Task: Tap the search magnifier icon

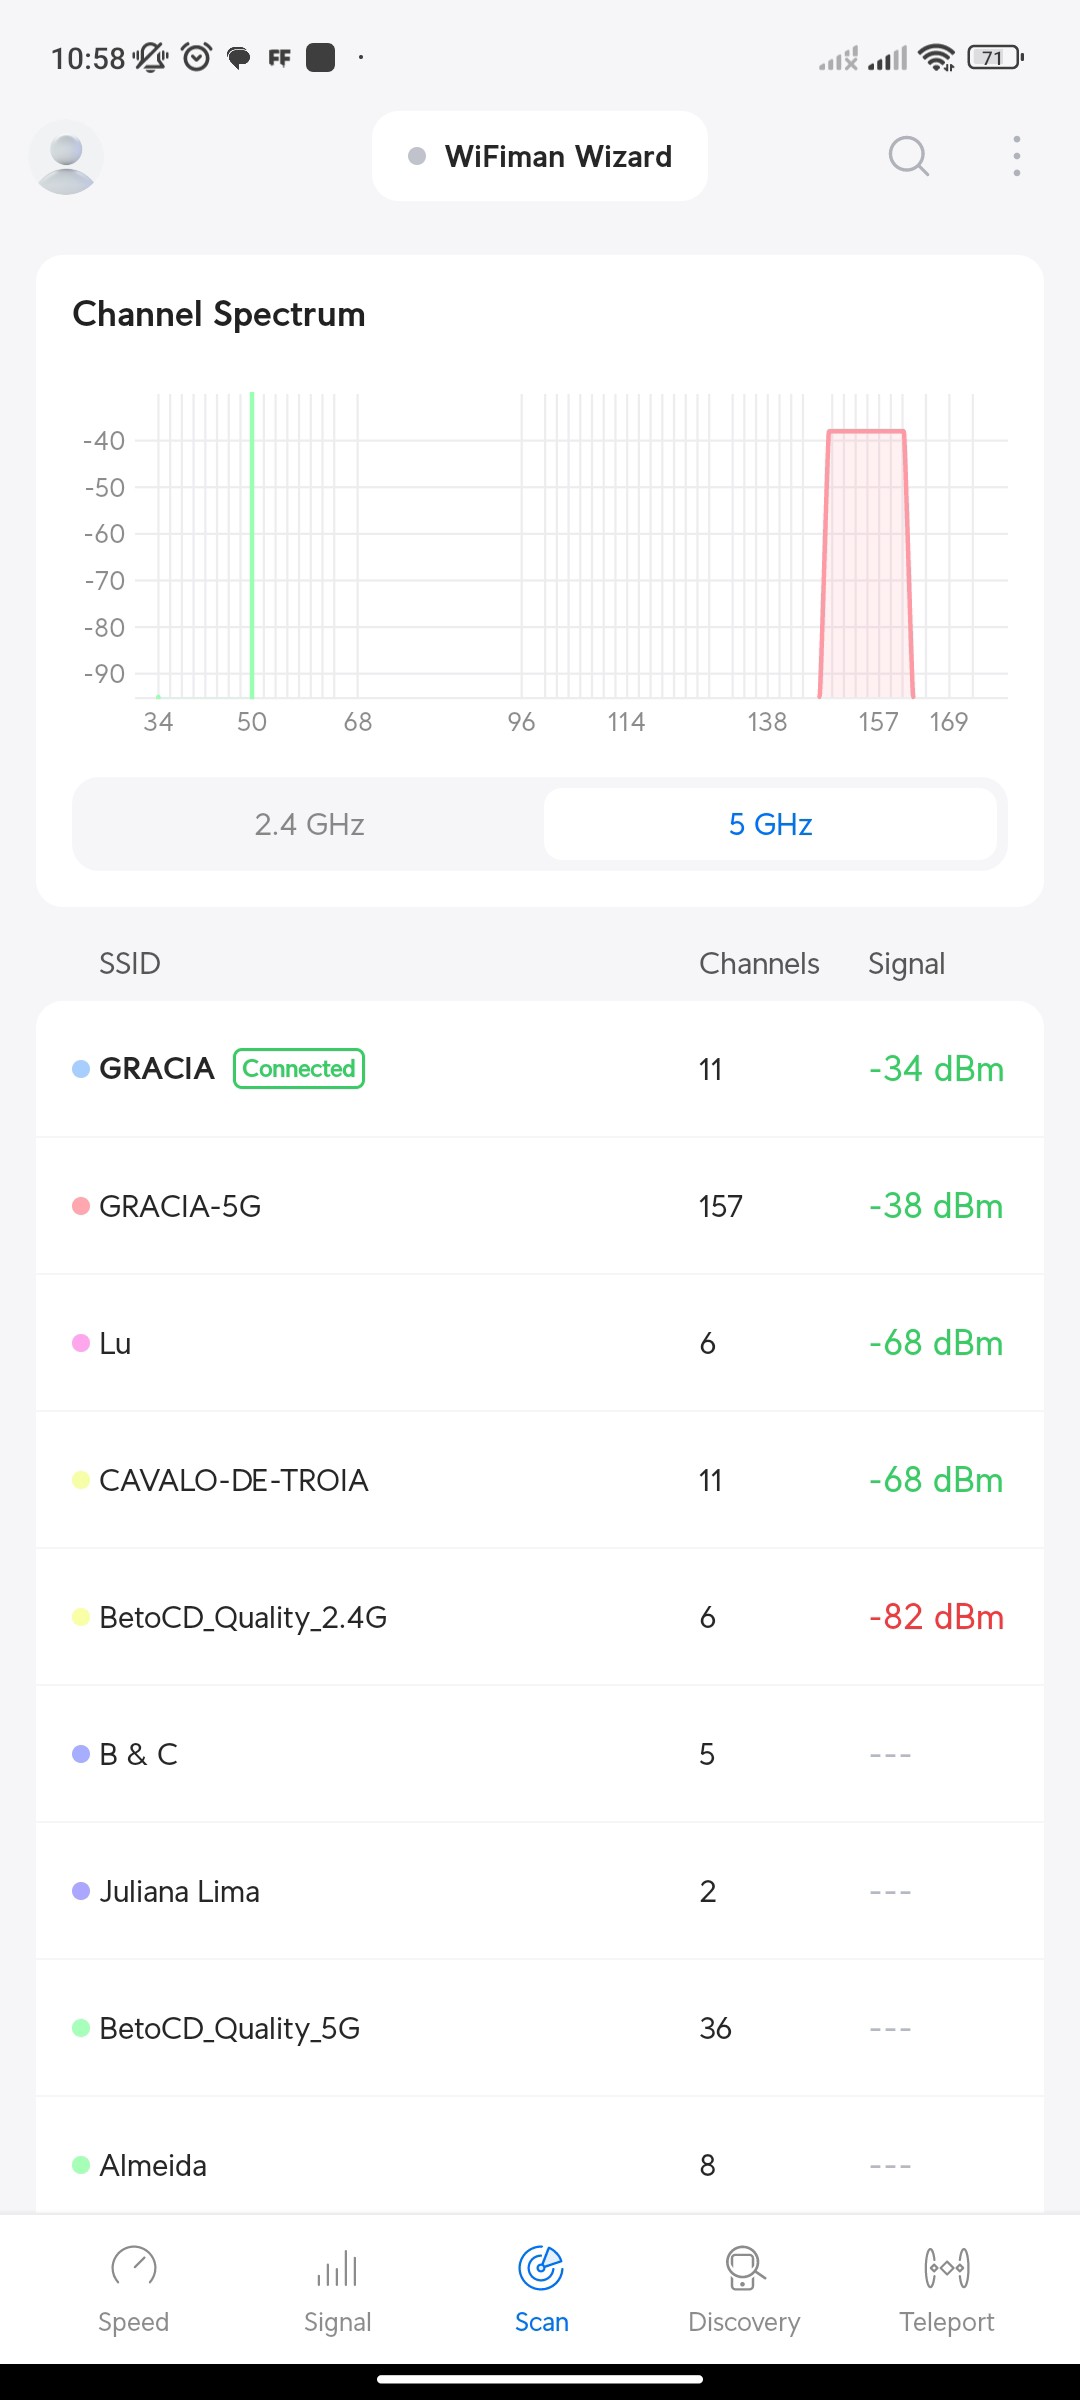Action: click(x=908, y=156)
